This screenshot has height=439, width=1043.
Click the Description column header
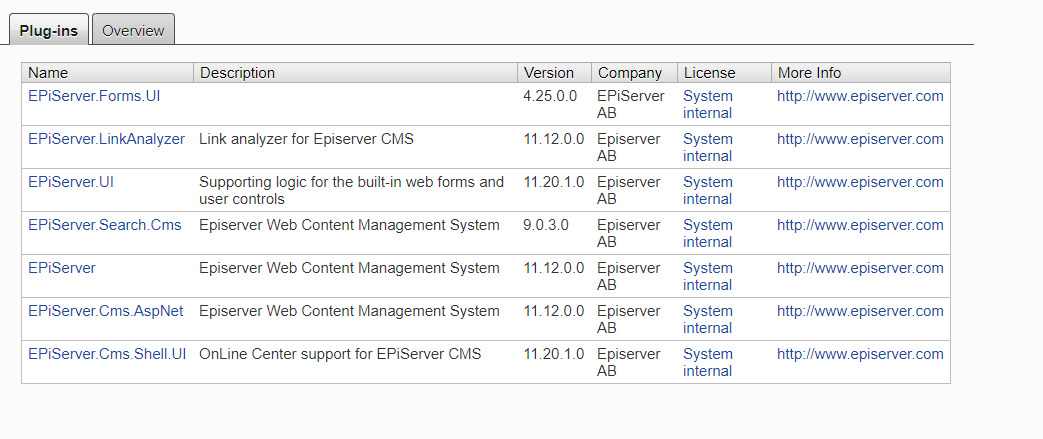(x=237, y=73)
